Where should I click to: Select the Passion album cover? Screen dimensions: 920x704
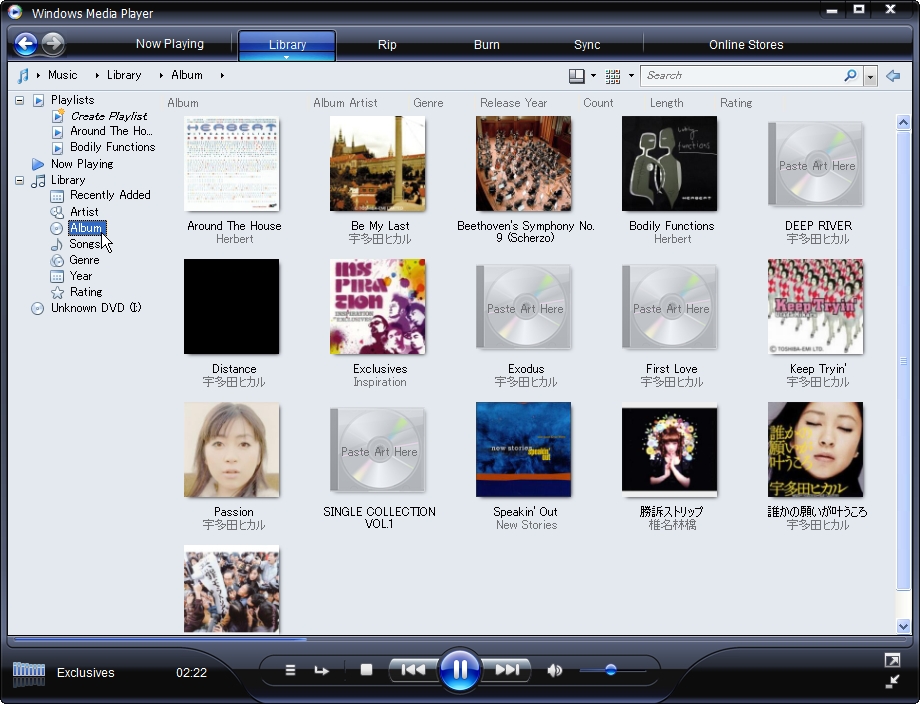pos(232,450)
